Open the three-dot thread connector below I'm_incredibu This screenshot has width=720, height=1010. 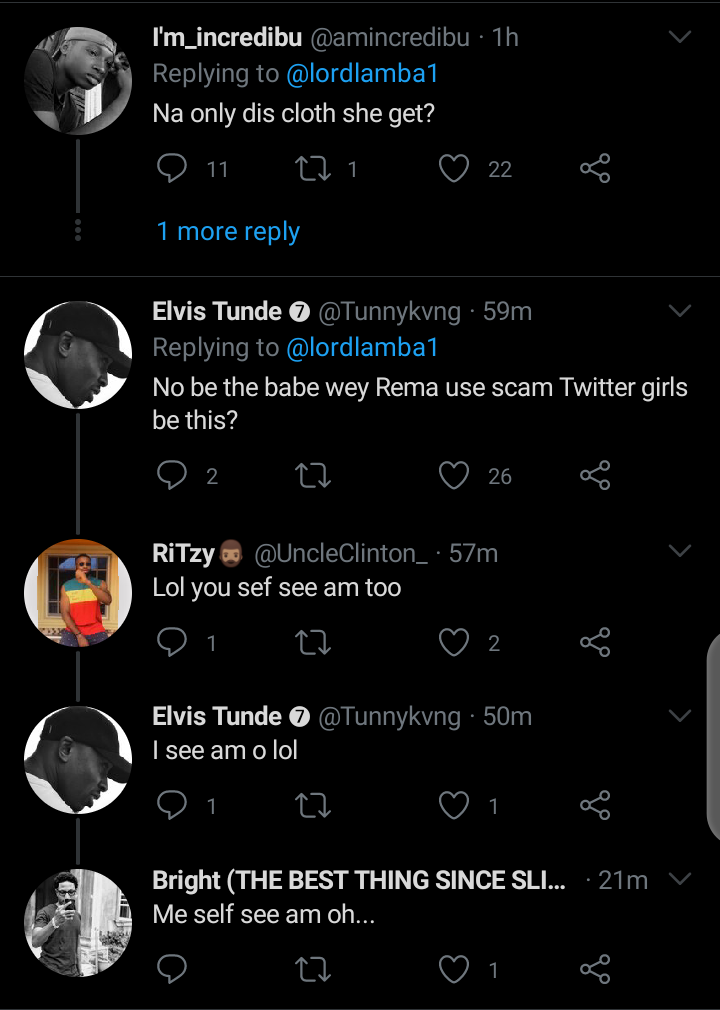[78, 229]
